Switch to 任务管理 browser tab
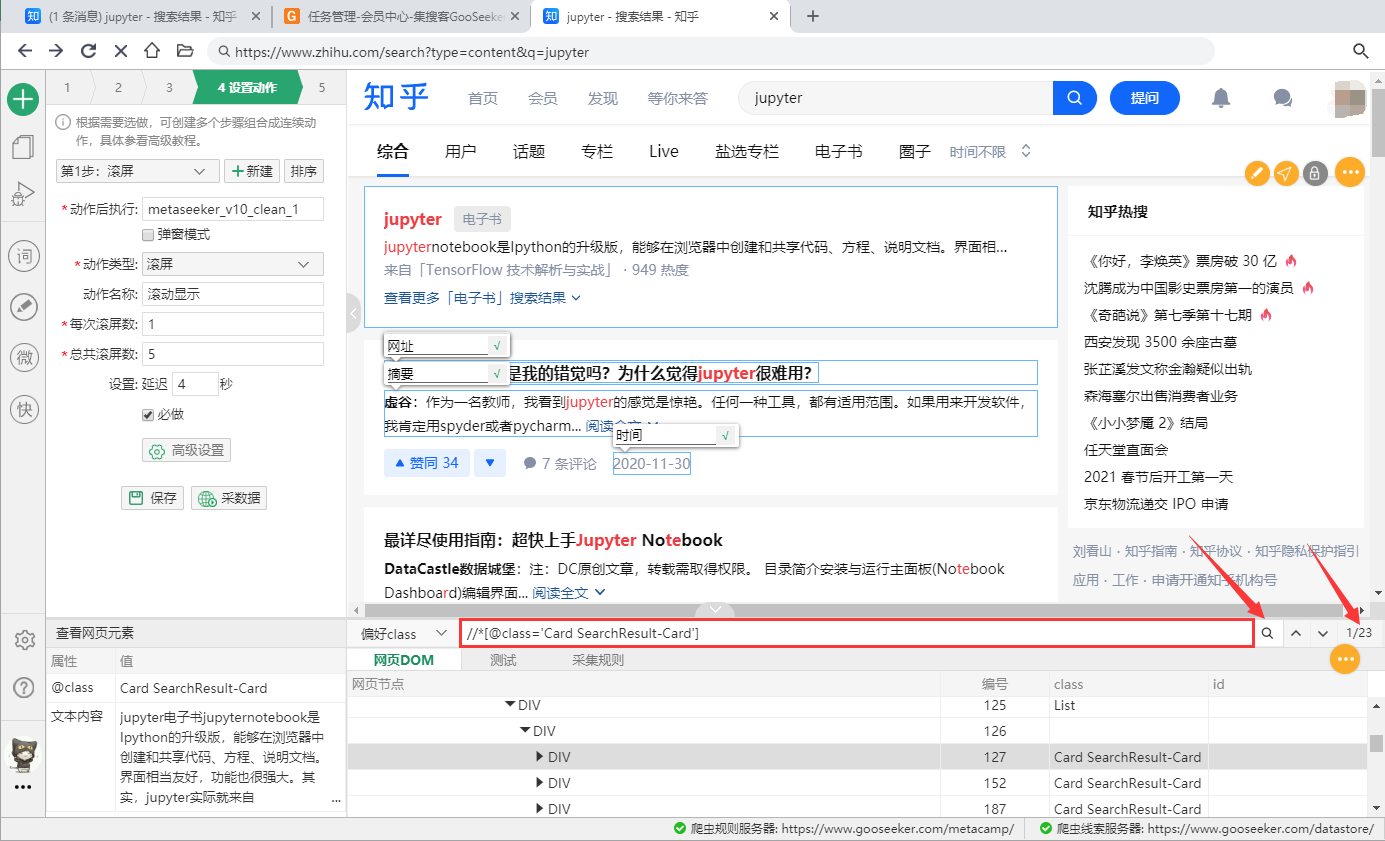 click(403, 16)
